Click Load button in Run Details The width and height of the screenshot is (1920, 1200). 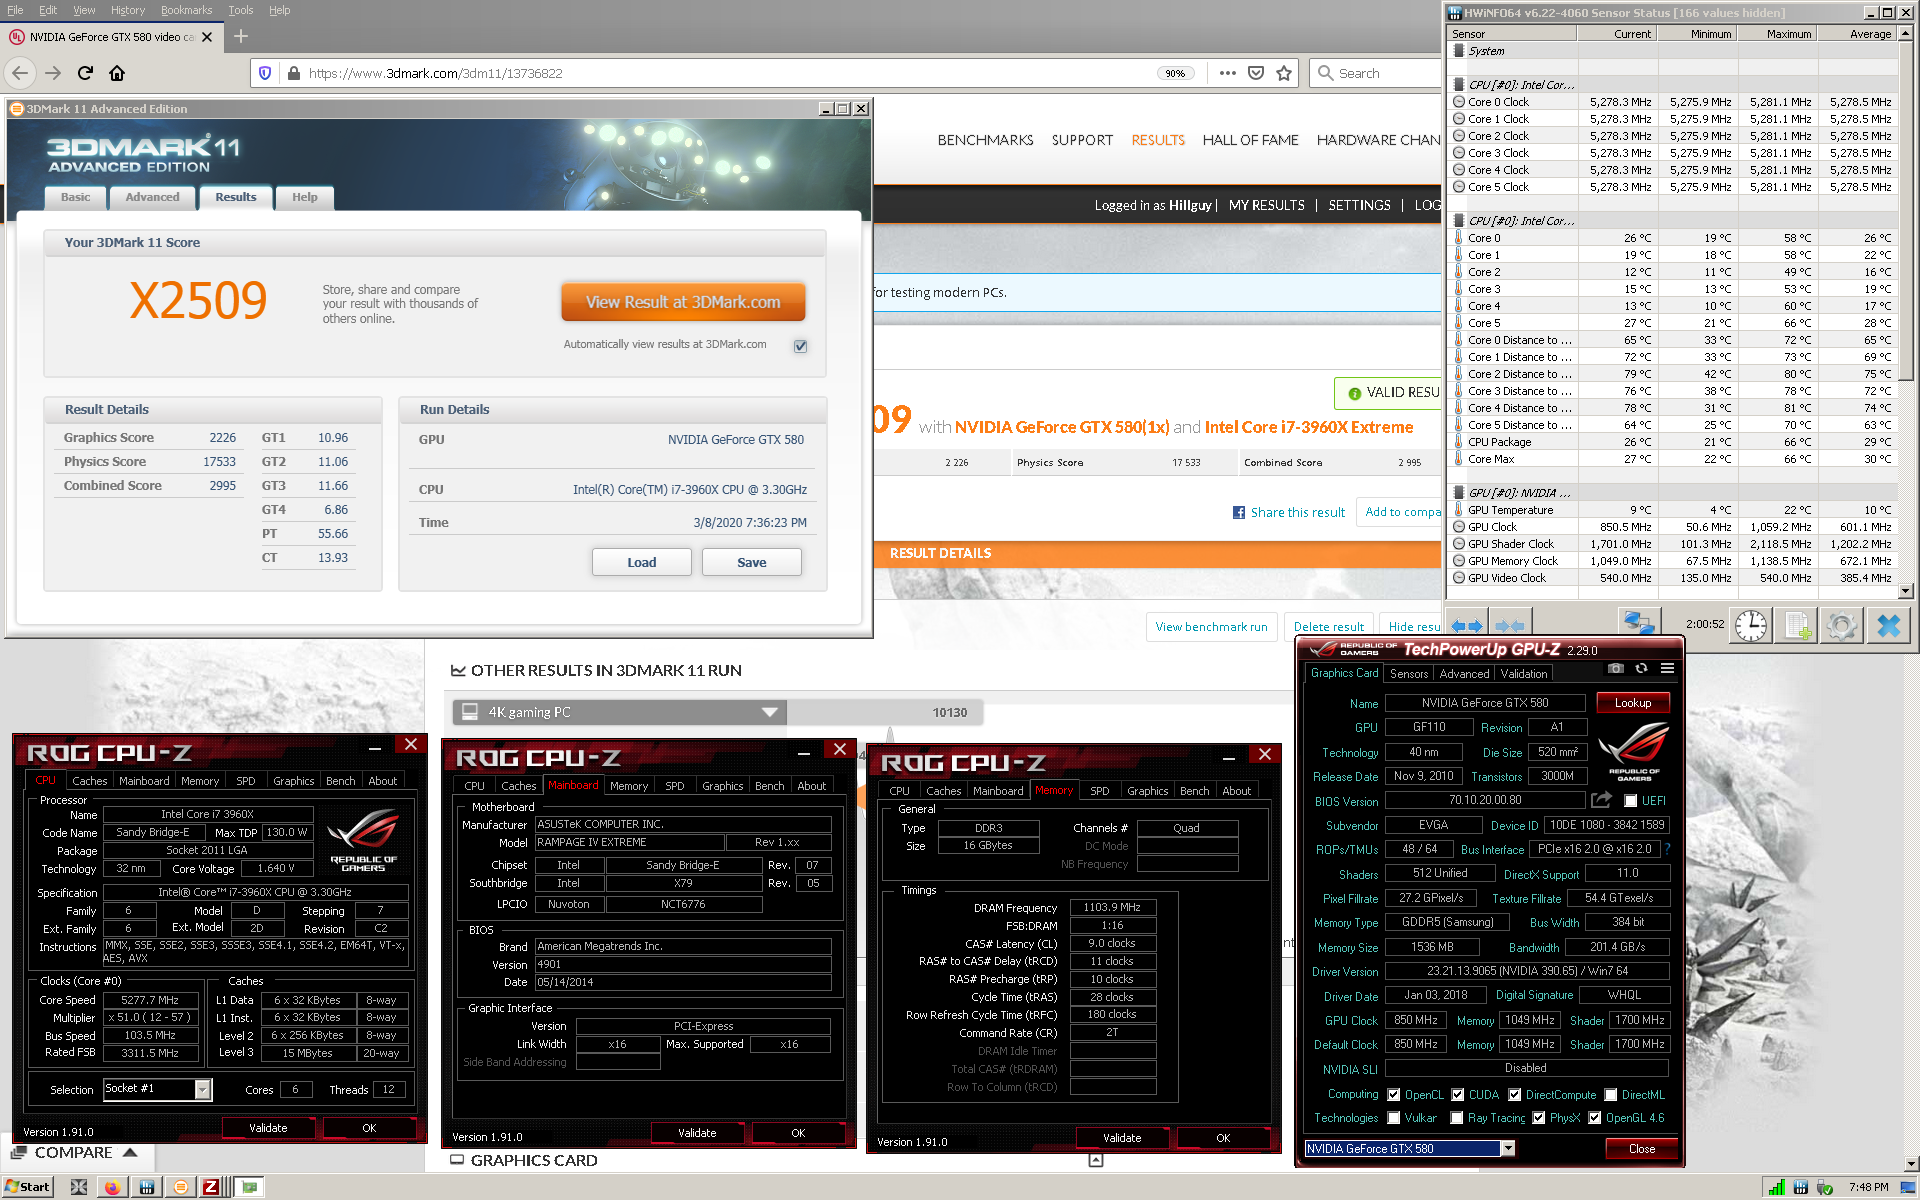(x=641, y=562)
